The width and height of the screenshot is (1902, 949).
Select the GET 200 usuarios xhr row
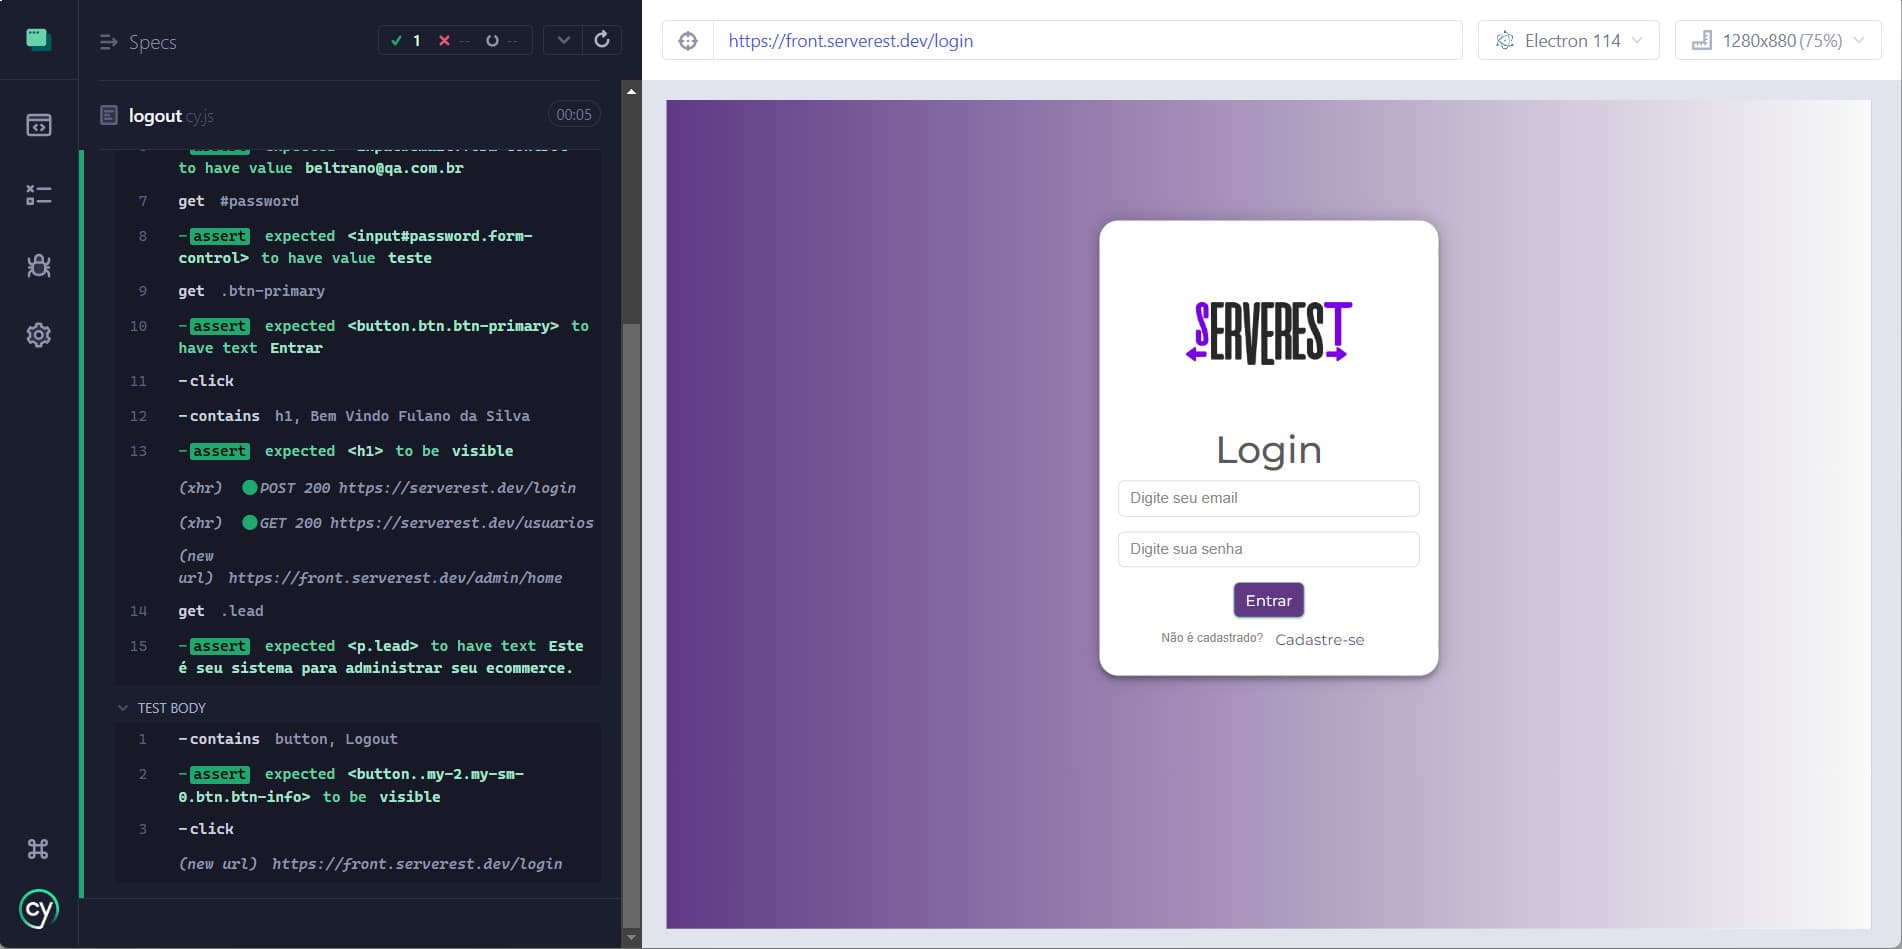point(358,523)
